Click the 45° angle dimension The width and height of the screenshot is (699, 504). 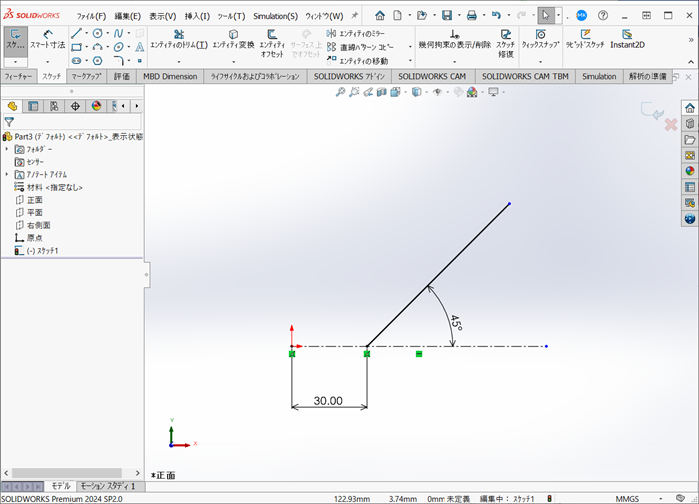click(456, 323)
